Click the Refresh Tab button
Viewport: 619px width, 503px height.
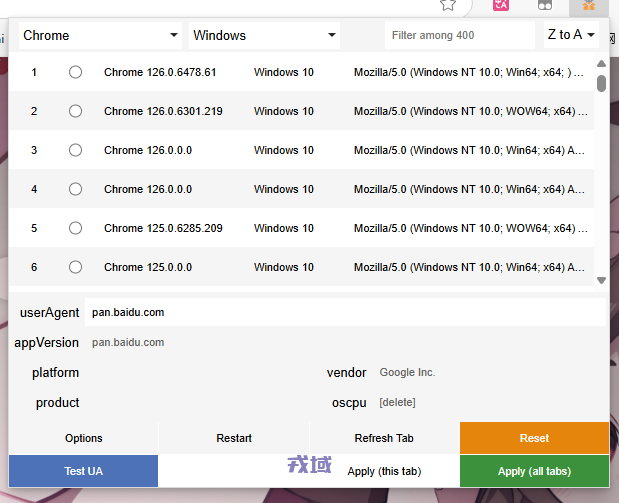point(384,438)
